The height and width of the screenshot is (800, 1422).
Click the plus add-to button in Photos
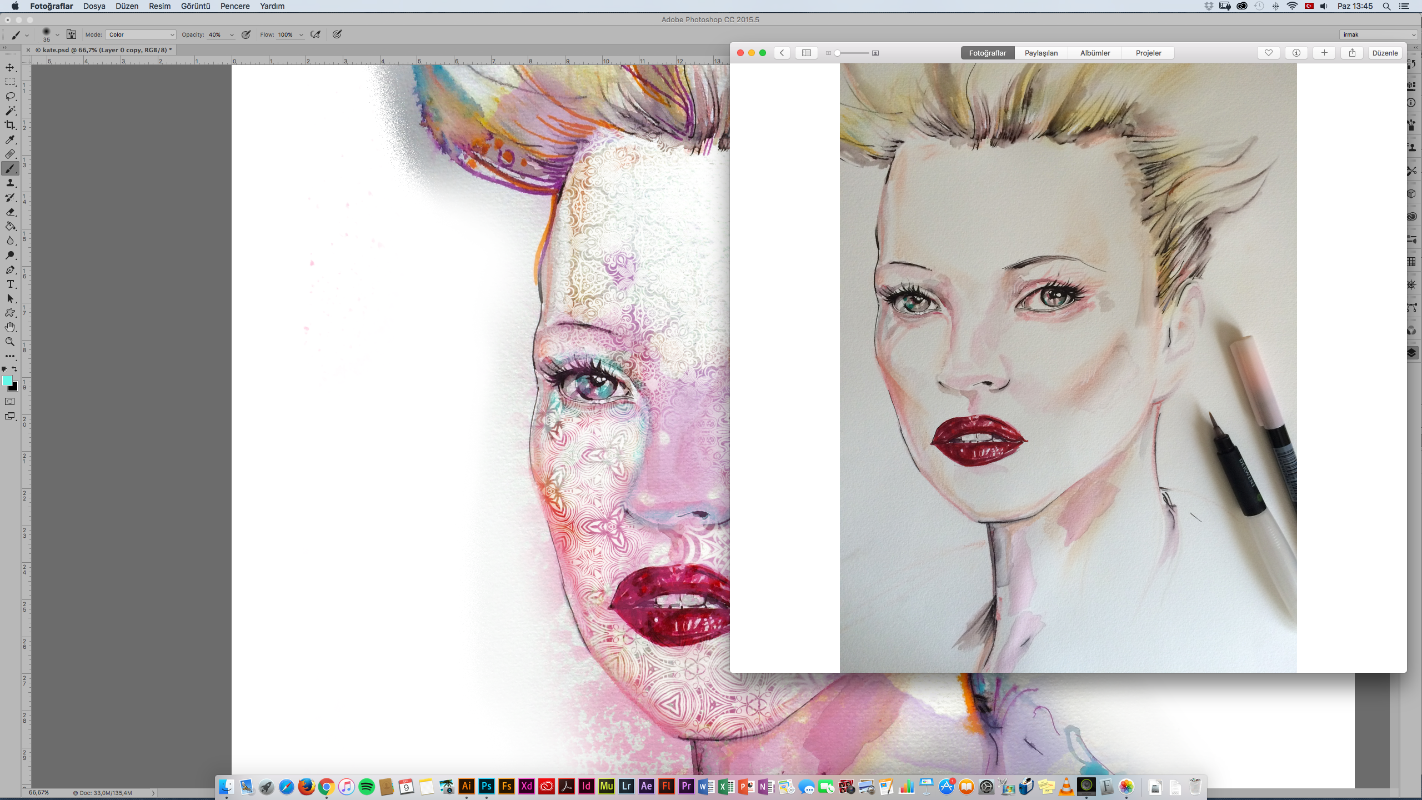(x=1324, y=53)
